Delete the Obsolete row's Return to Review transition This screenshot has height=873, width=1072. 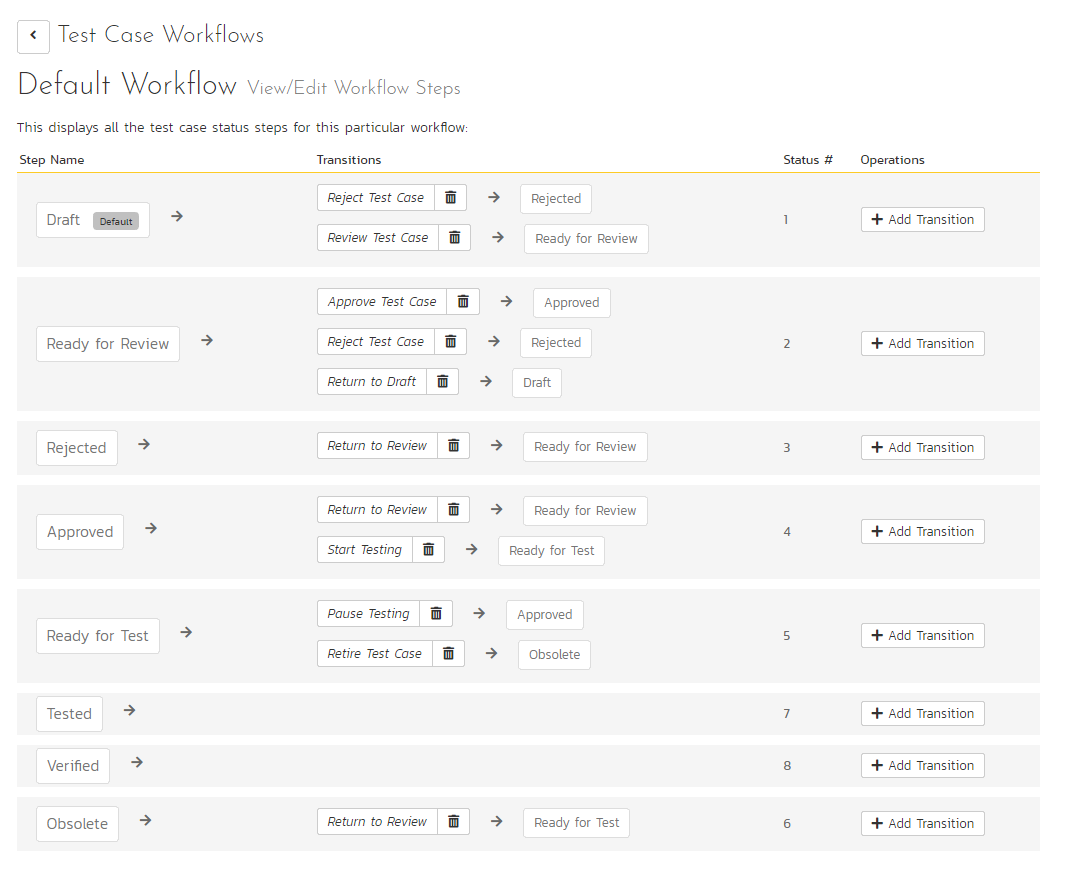click(x=453, y=822)
